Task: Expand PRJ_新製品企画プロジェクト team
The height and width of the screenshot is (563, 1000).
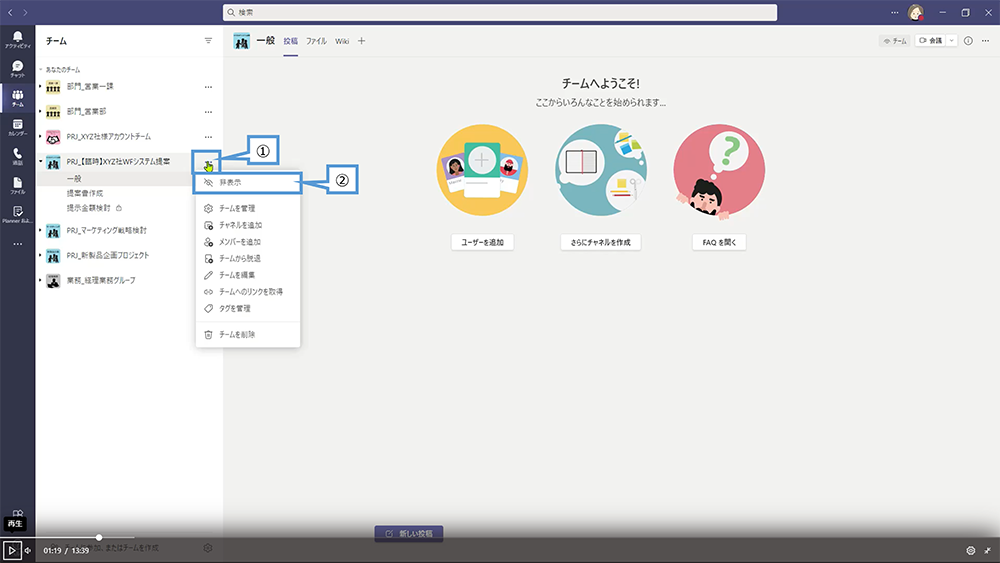Action: tap(40, 254)
